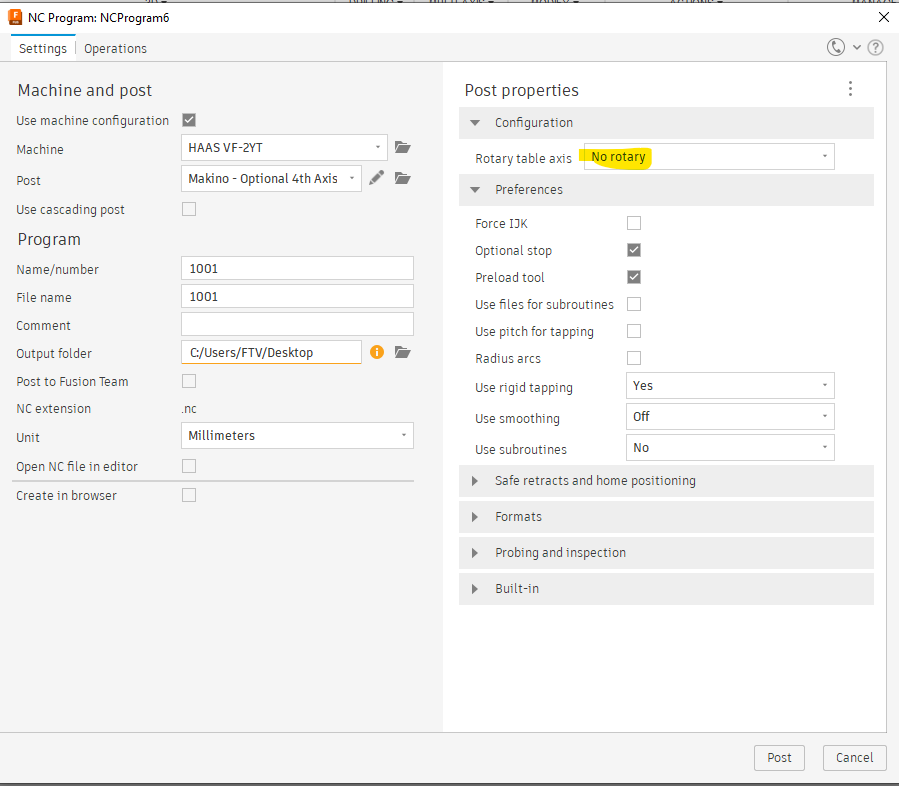Open the folder browser beside Machine

coord(403,147)
